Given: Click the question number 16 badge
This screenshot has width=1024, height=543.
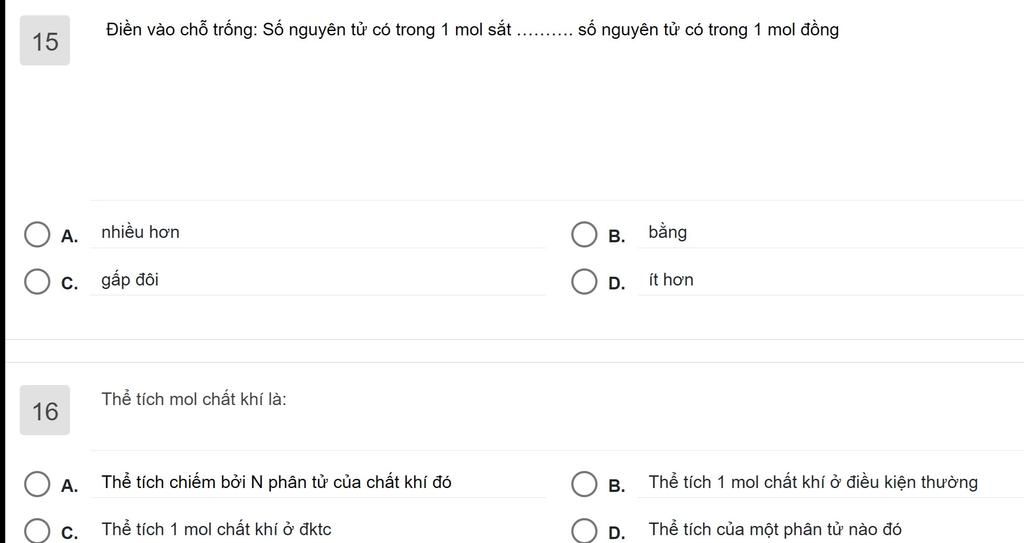Looking at the screenshot, I should click(x=45, y=410).
